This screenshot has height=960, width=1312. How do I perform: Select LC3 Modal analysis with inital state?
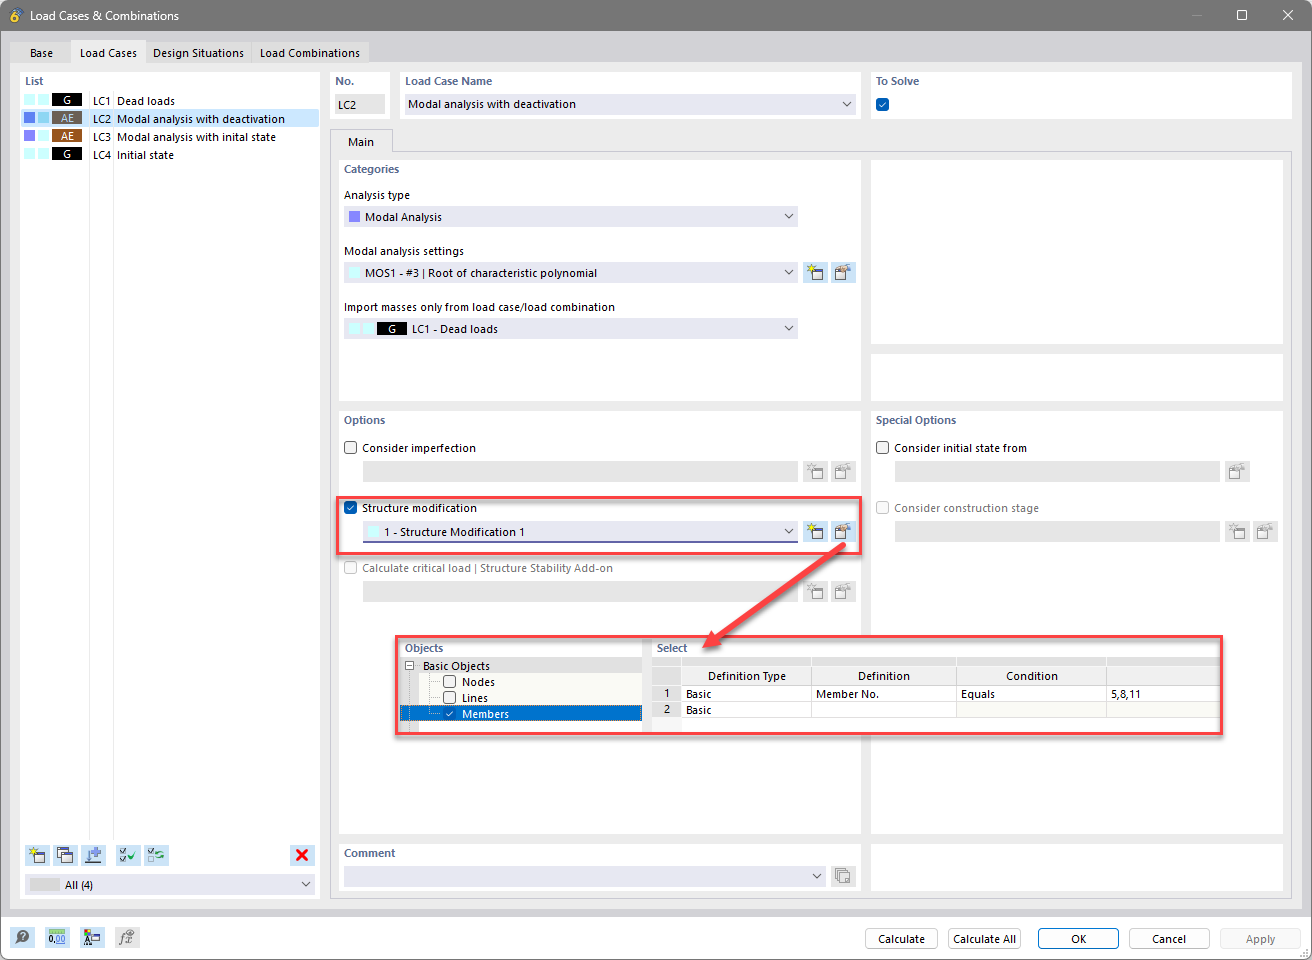pyautogui.click(x=196, y=136)
